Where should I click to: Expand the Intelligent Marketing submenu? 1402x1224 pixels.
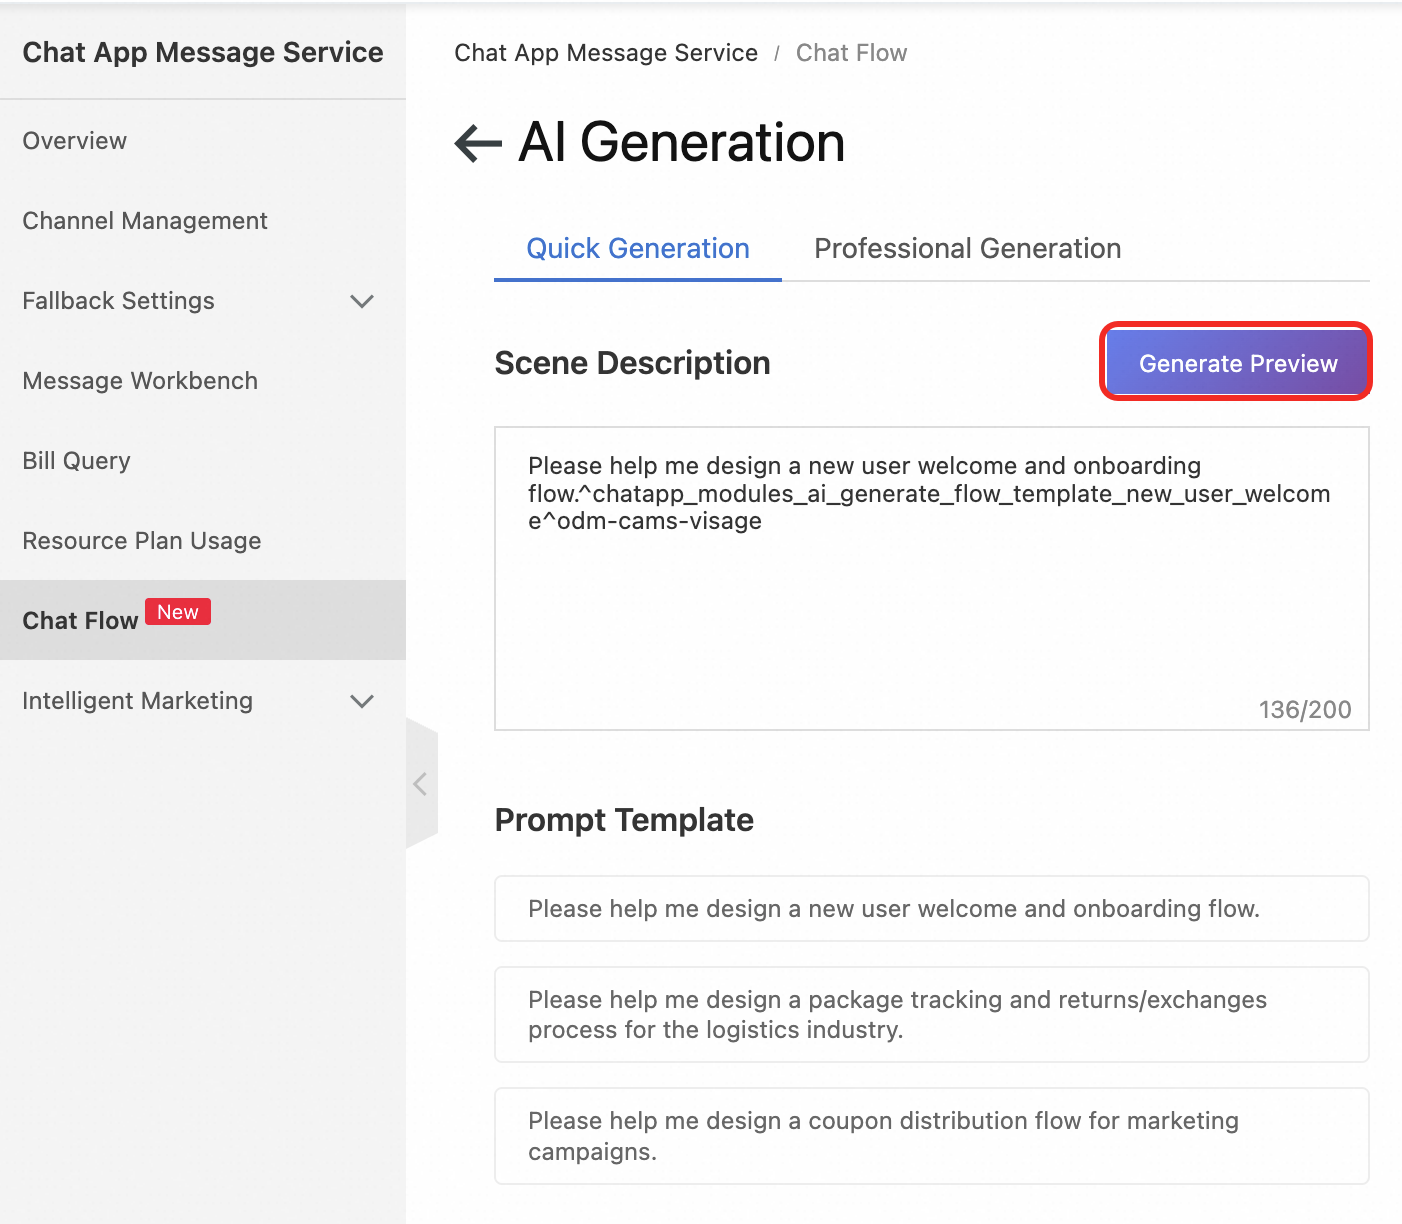pos(362,701)
